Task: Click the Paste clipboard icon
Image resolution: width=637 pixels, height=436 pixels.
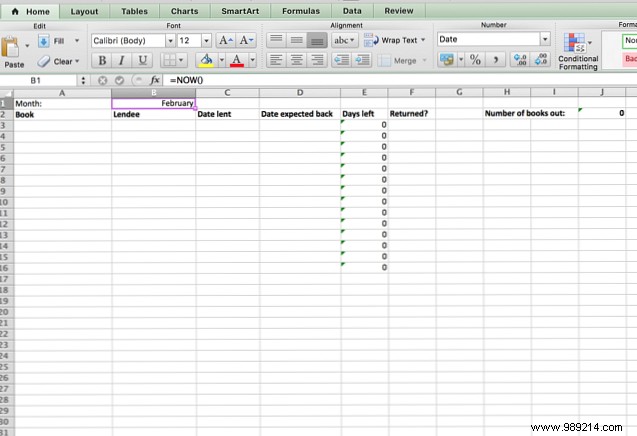Action: click(x=10, y=47)
